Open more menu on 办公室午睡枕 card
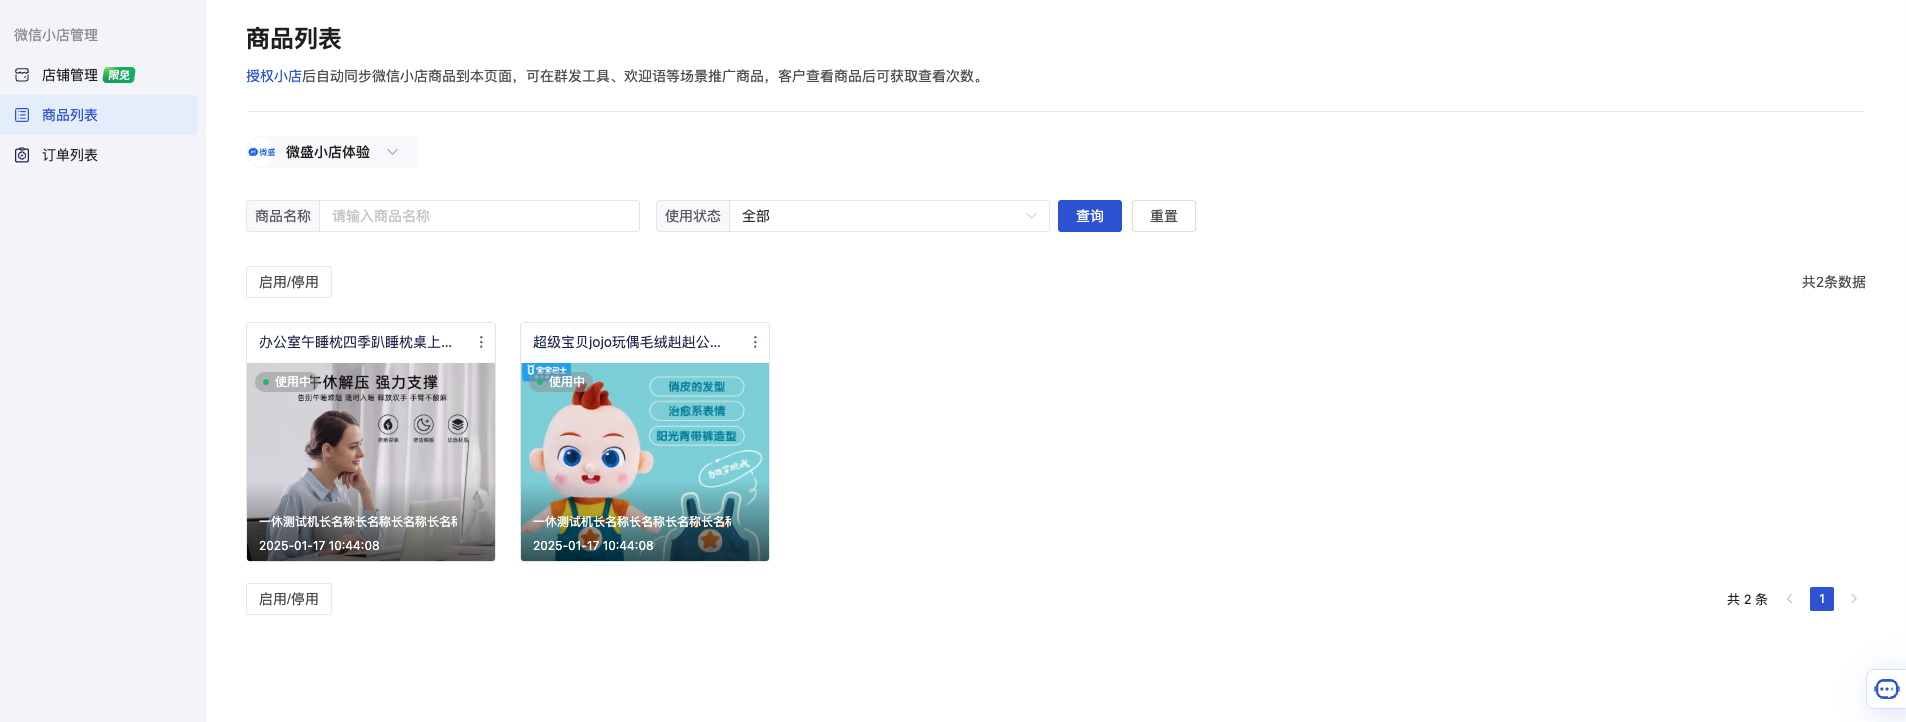 [x=481, y=342]
